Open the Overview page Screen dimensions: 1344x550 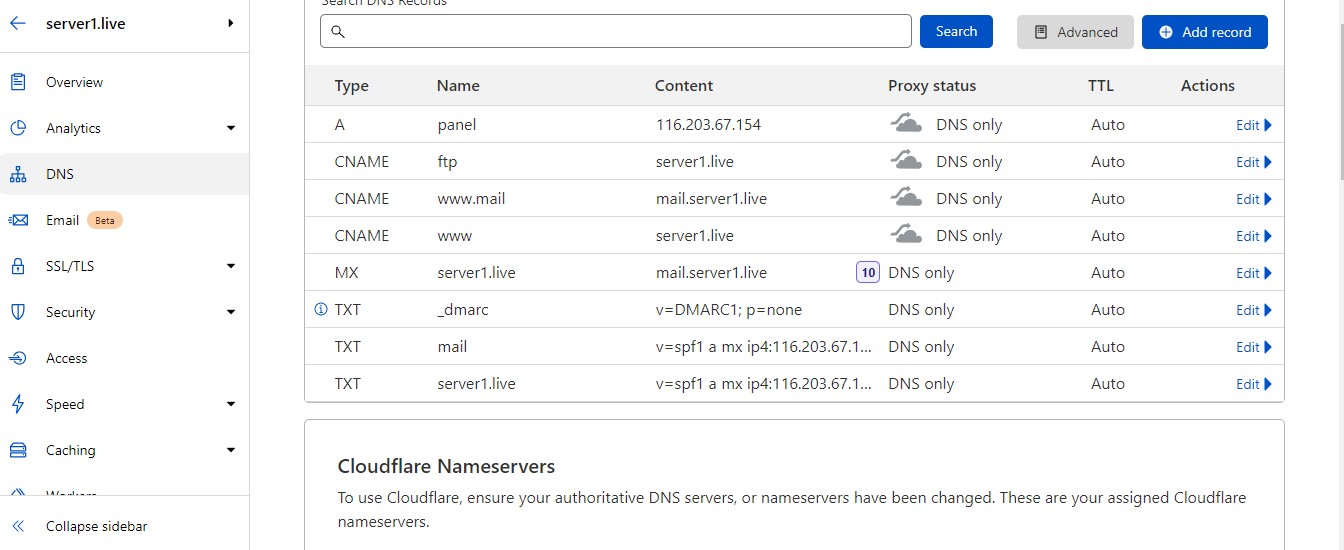click(74, 82)
